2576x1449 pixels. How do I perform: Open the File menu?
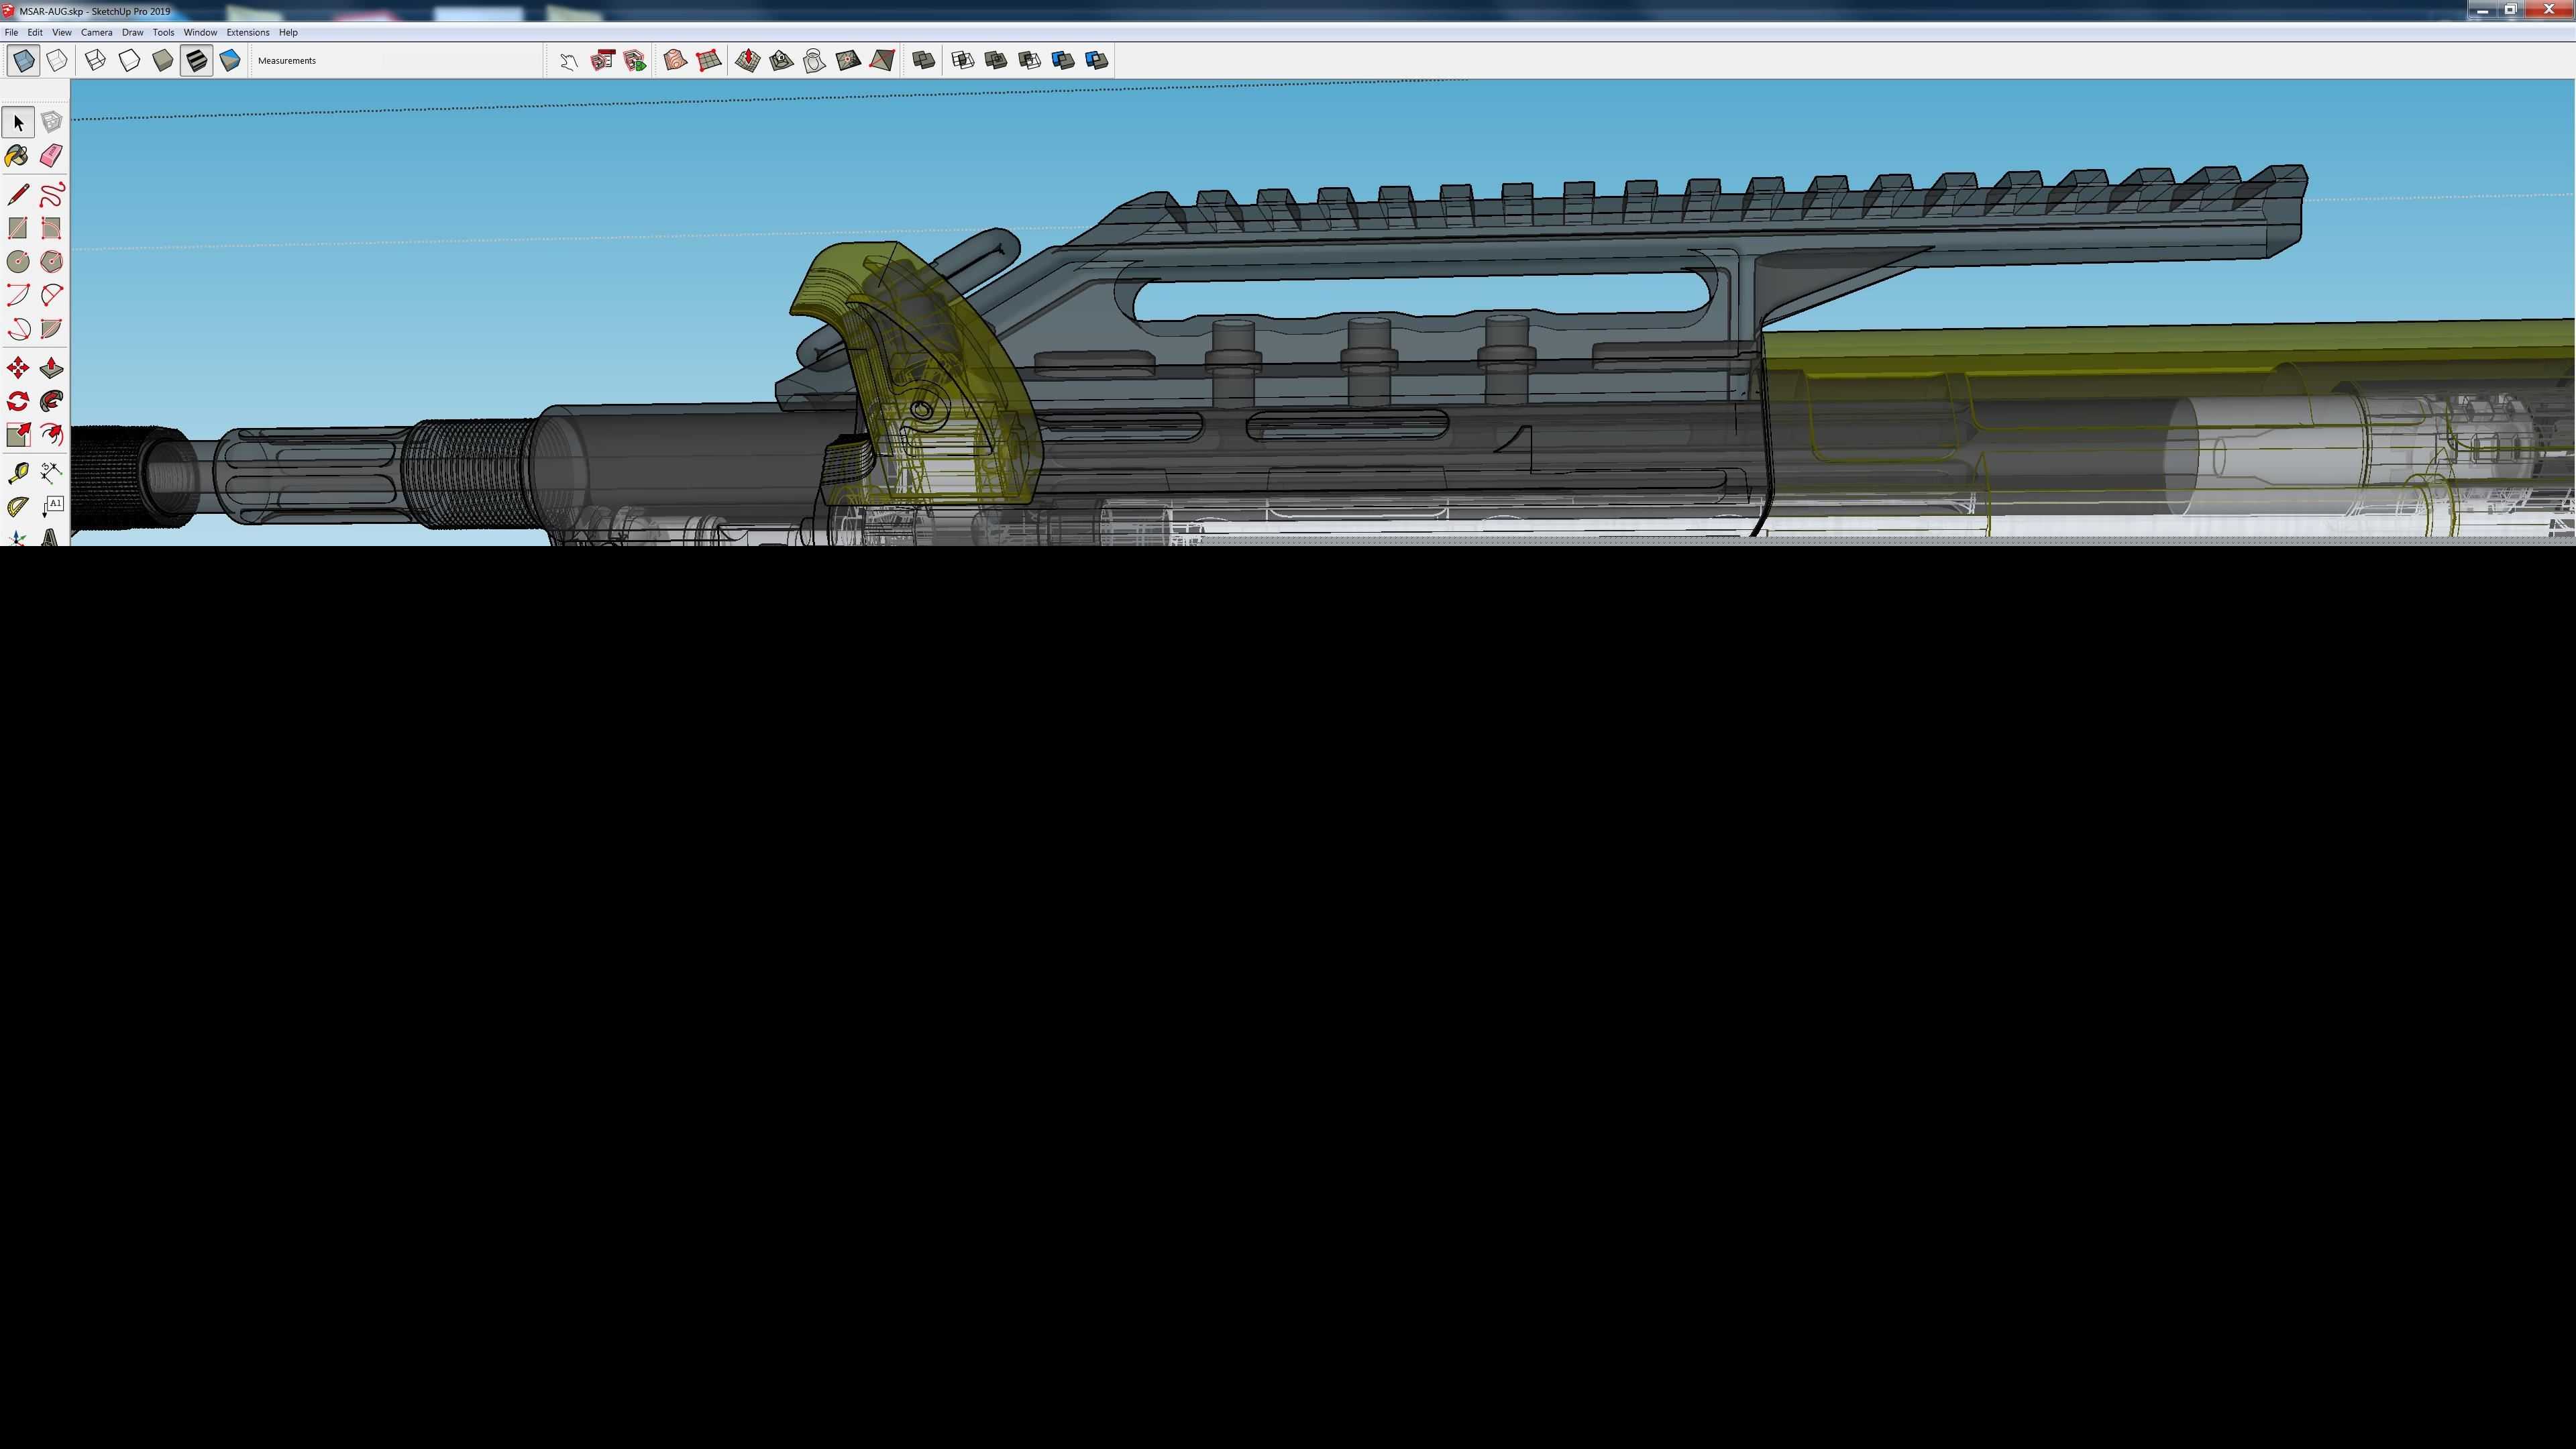[x=11, y=32]
